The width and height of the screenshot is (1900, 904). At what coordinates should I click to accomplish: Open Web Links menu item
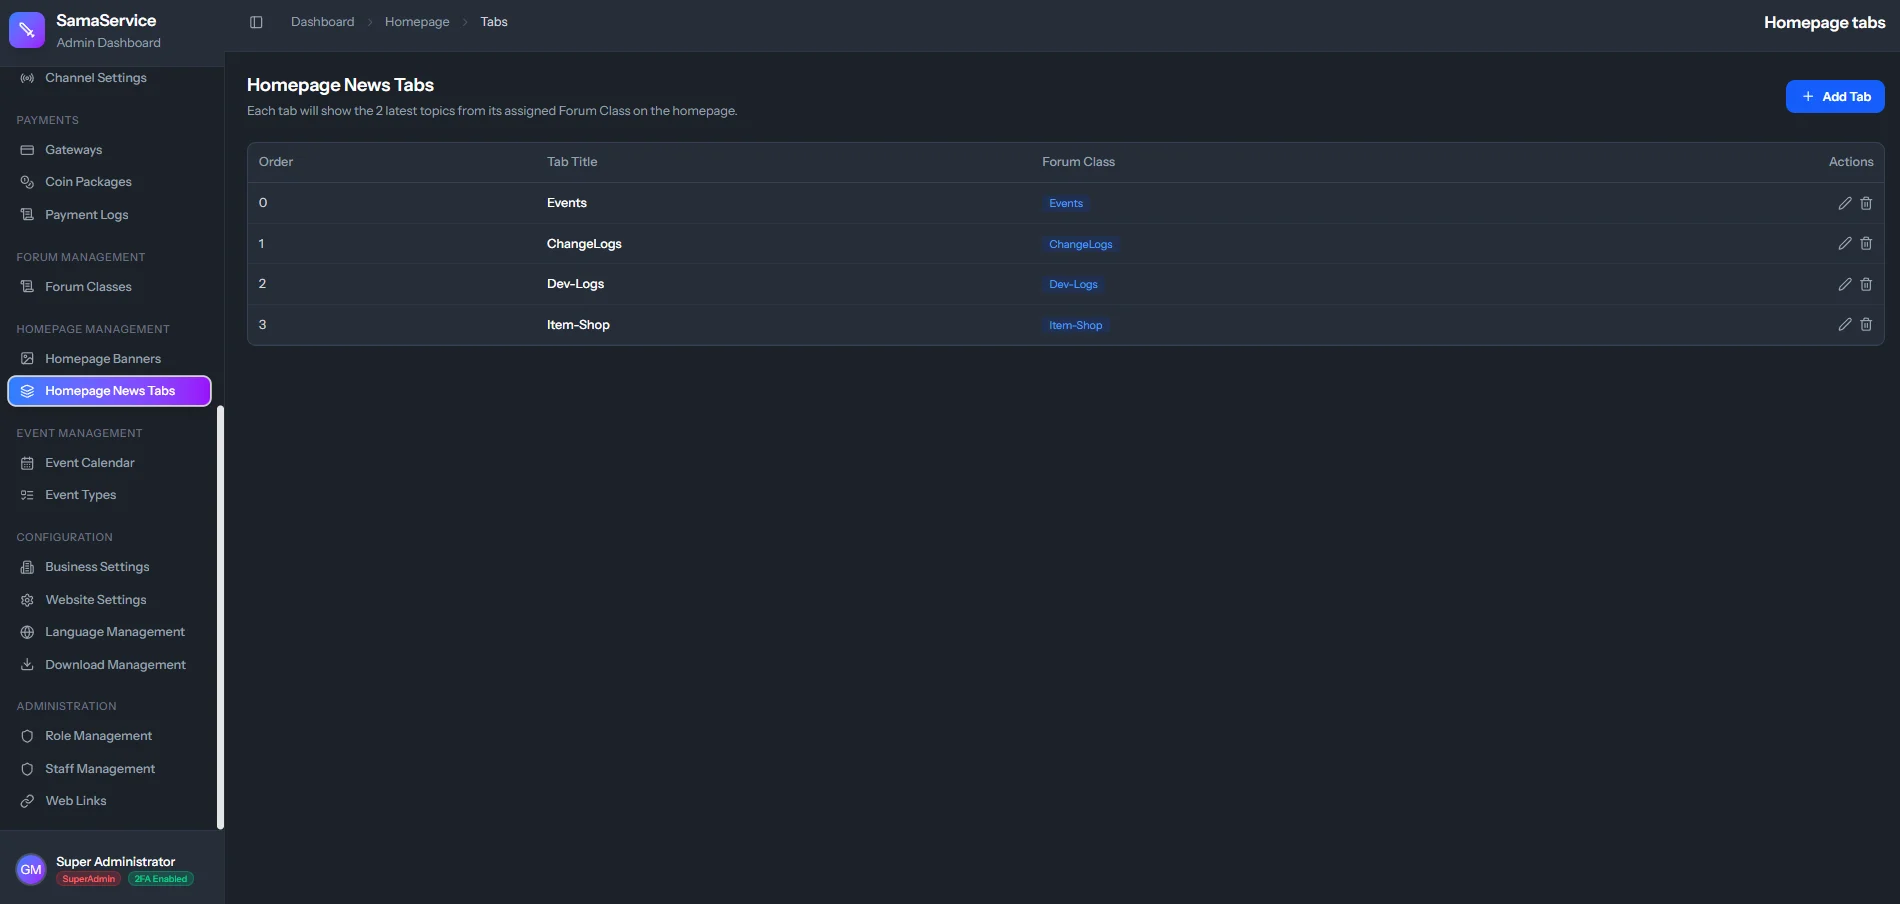(110, 801)
